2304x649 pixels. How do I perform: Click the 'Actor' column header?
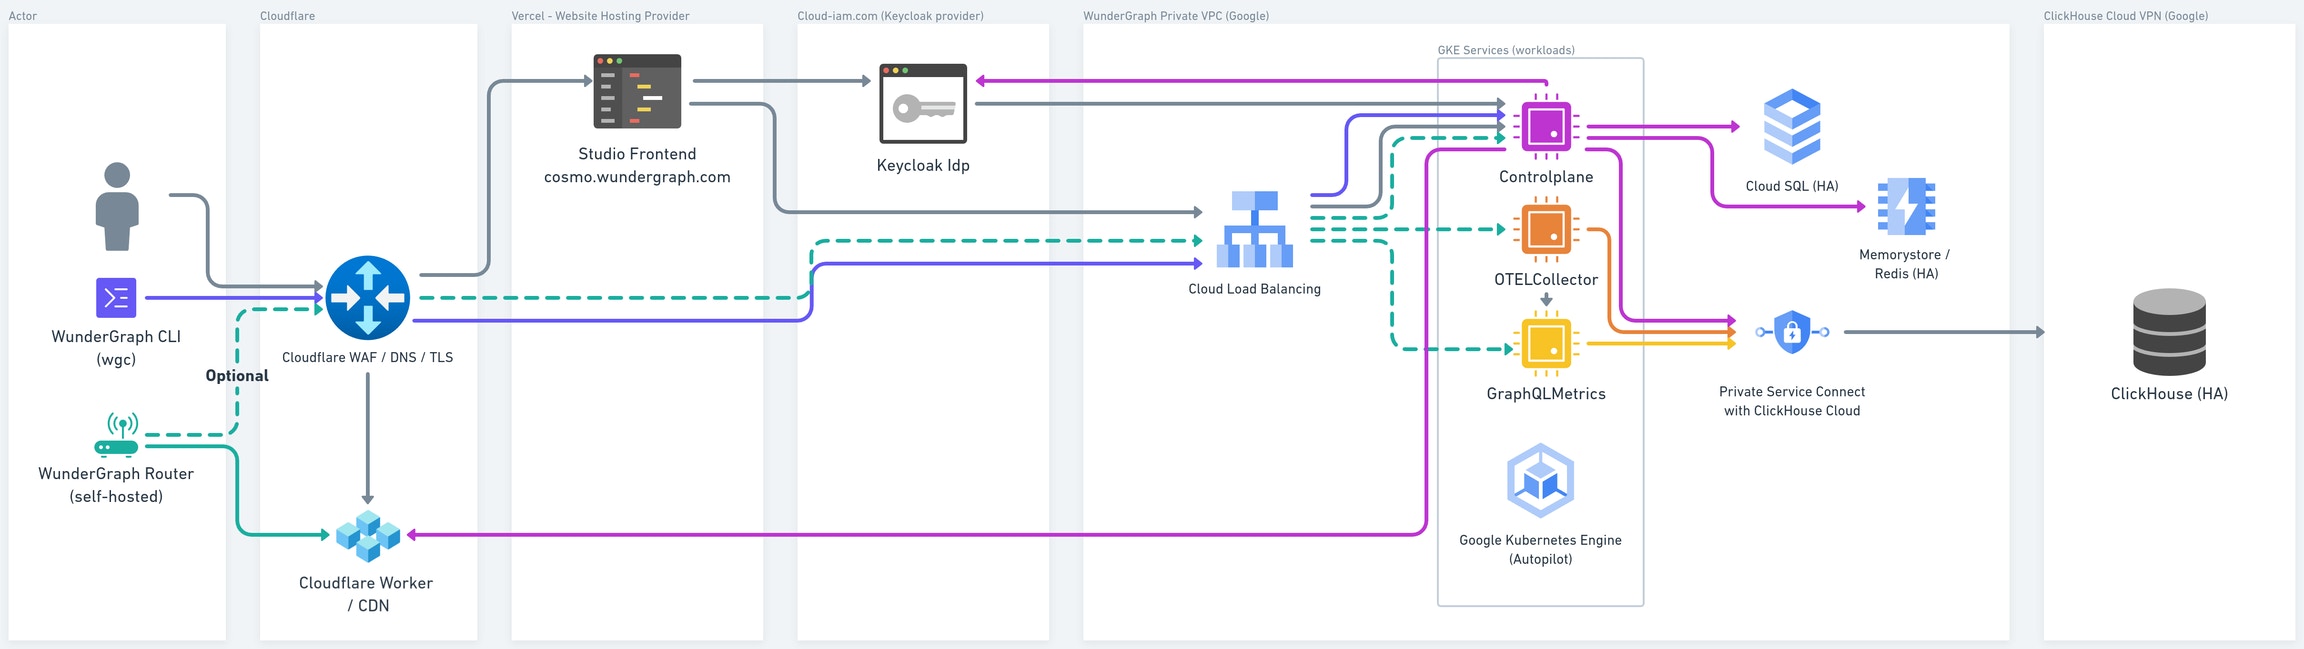pyautogui.click(x=23, y=16)
